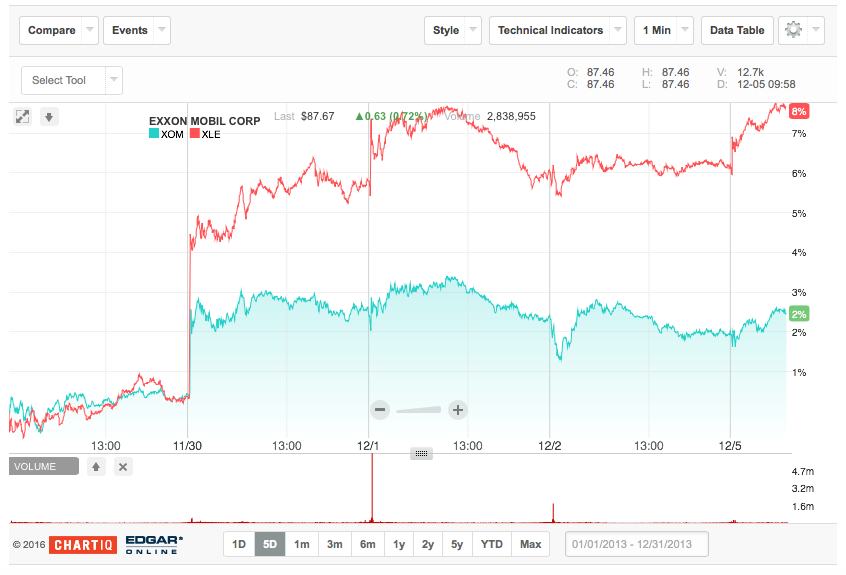The image size is (846, 575).
Task: Move the VOLUME panel up with arrow
Action: tap(96, 467)
